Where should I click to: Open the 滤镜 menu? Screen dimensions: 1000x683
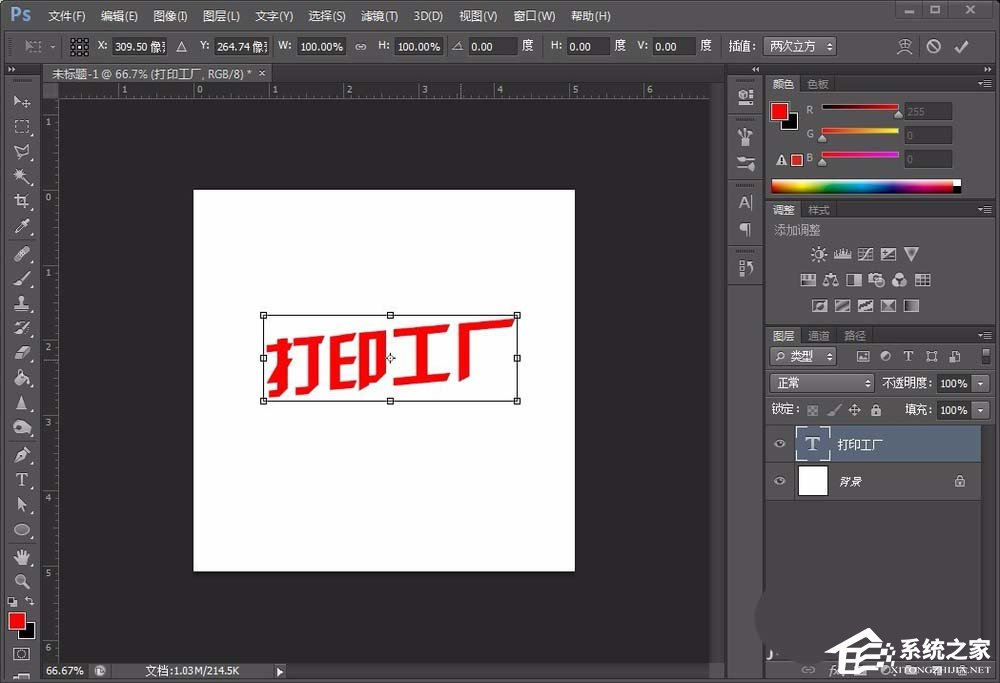tap(378, 15)
